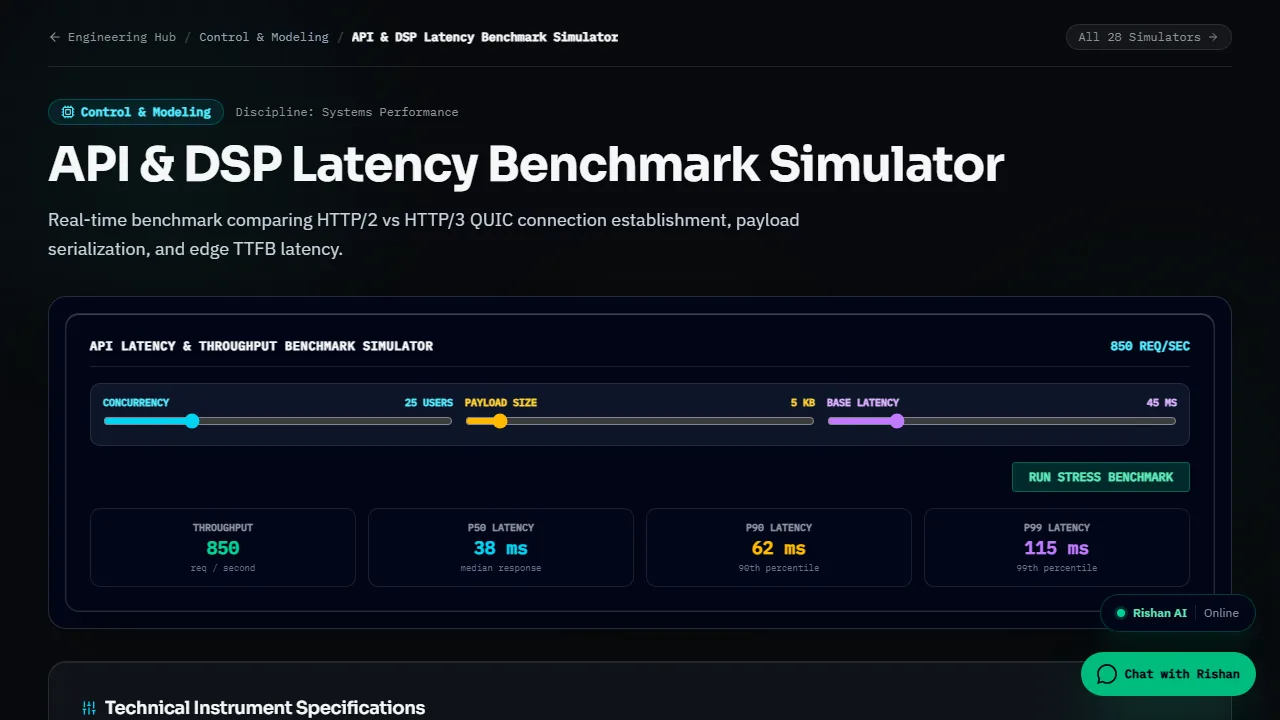Click the P50 Latency 38 ms card

pos(501,547)
